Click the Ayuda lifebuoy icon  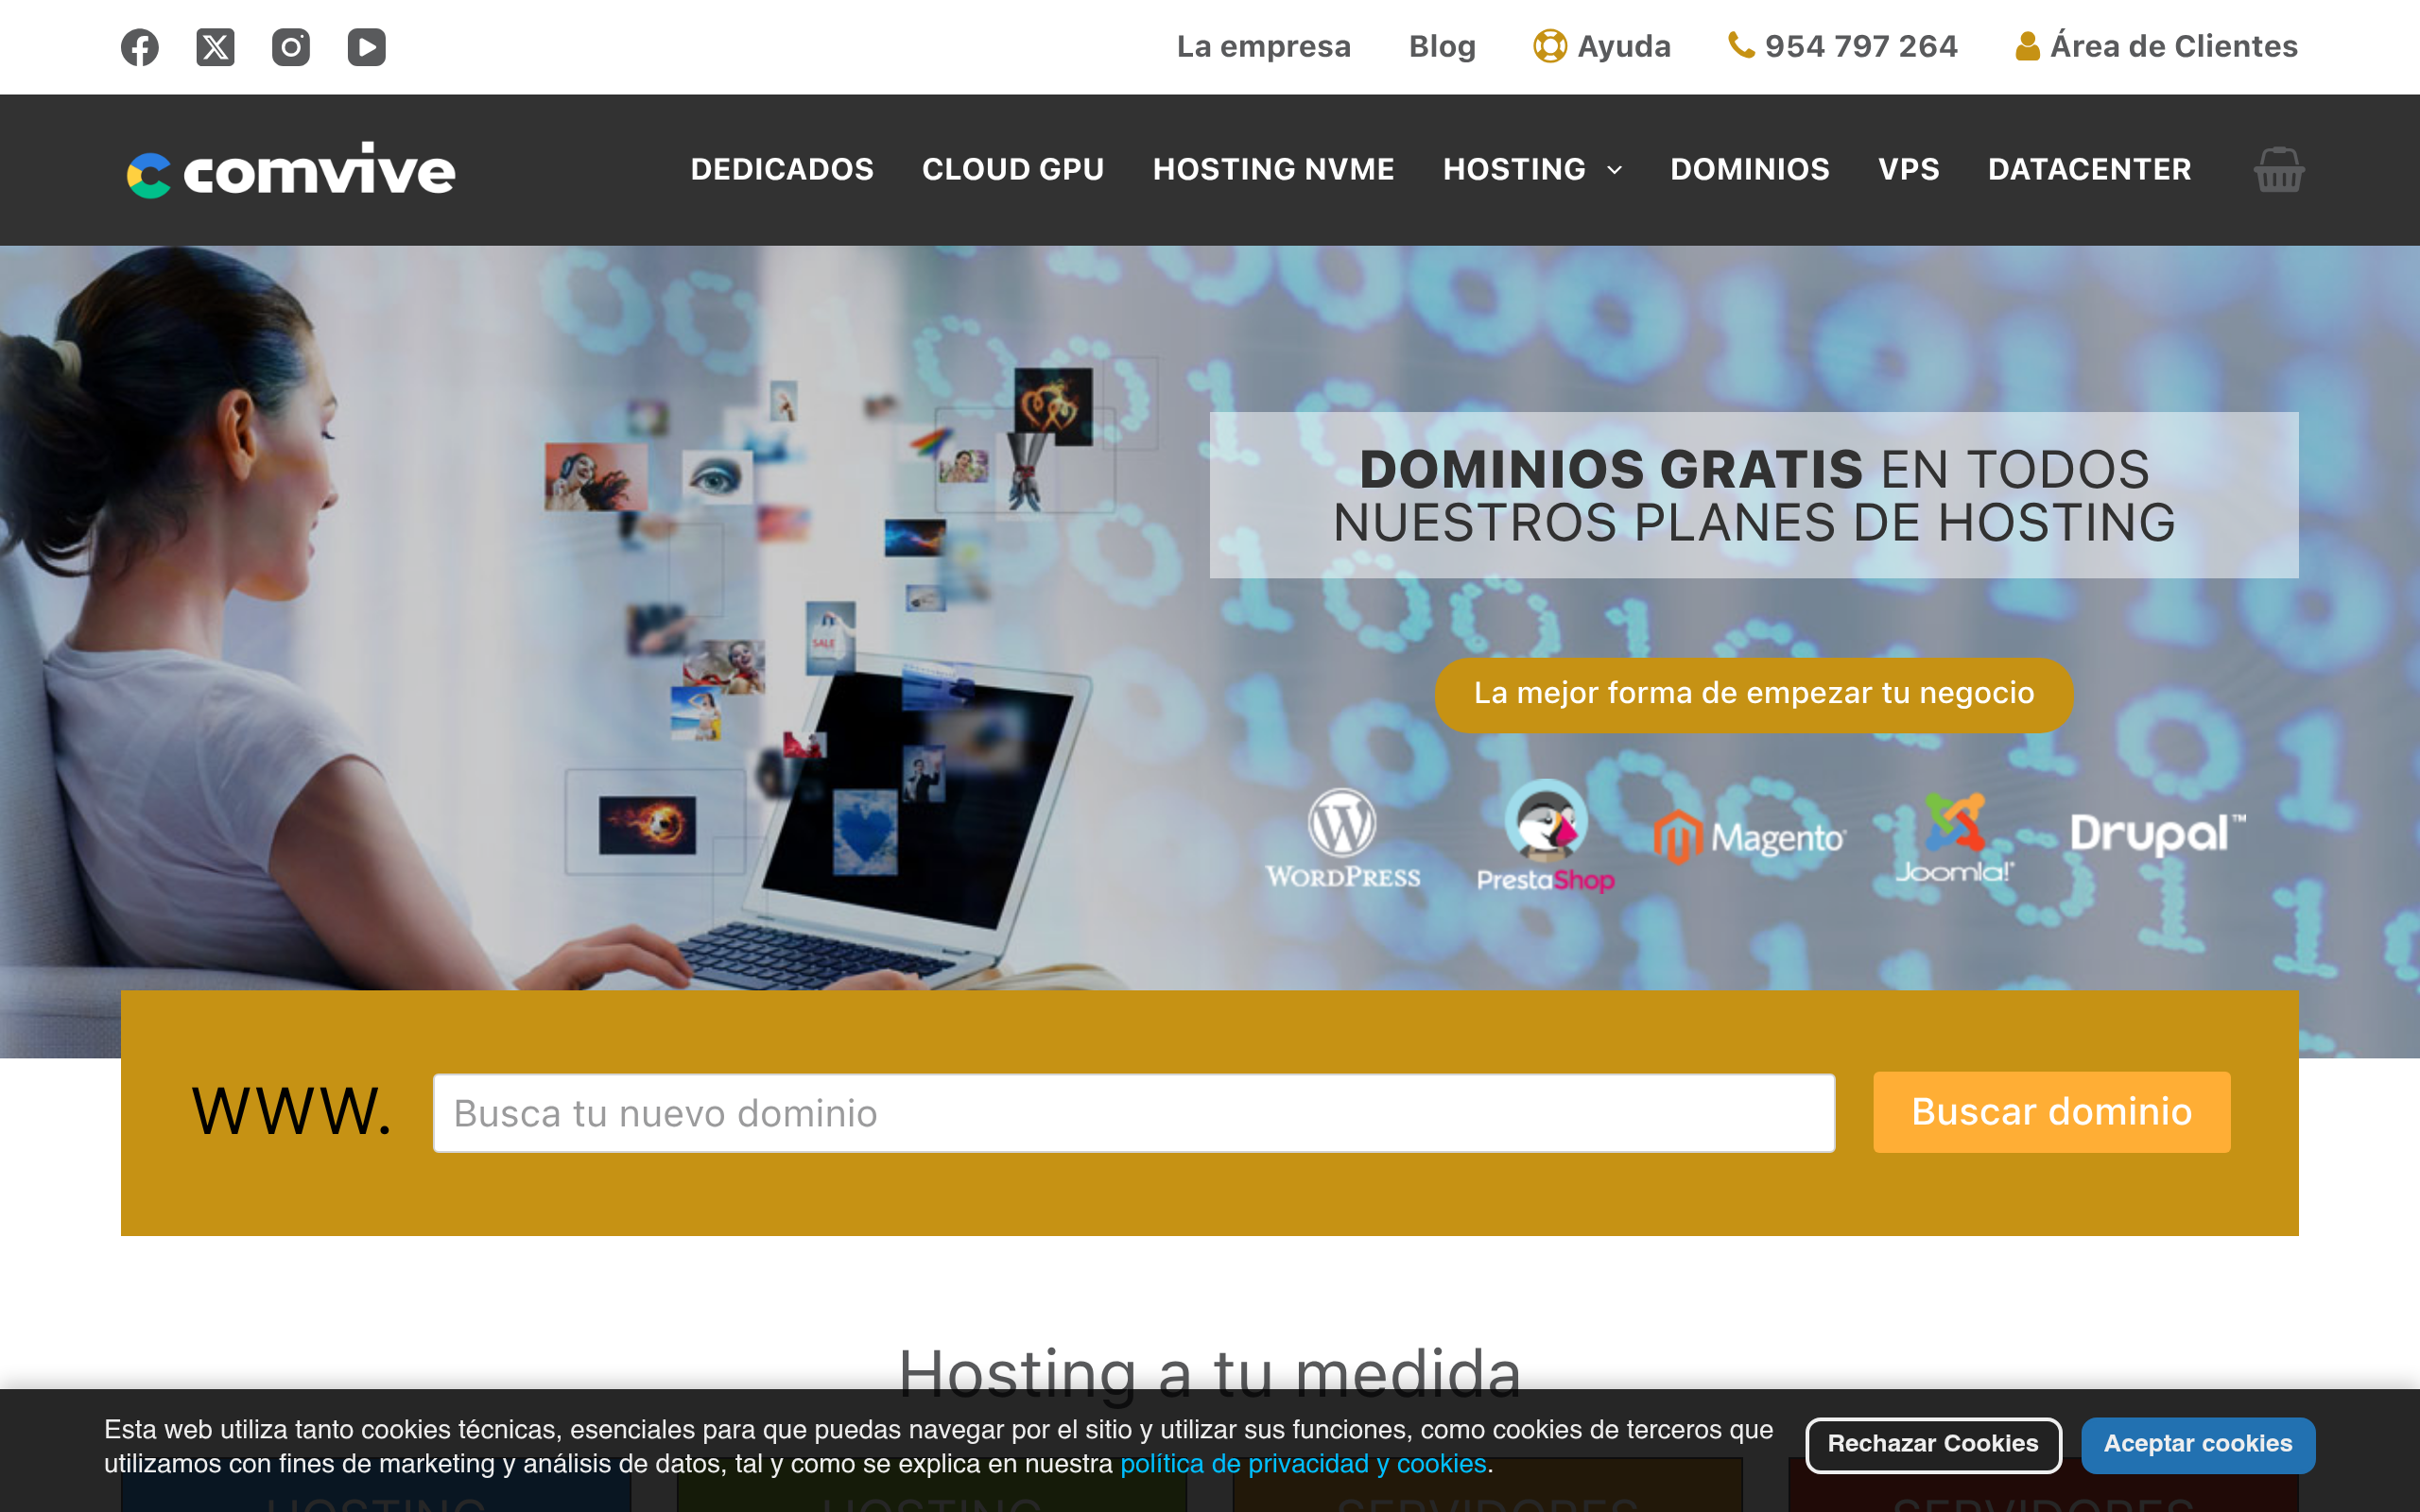[1550, 46]
